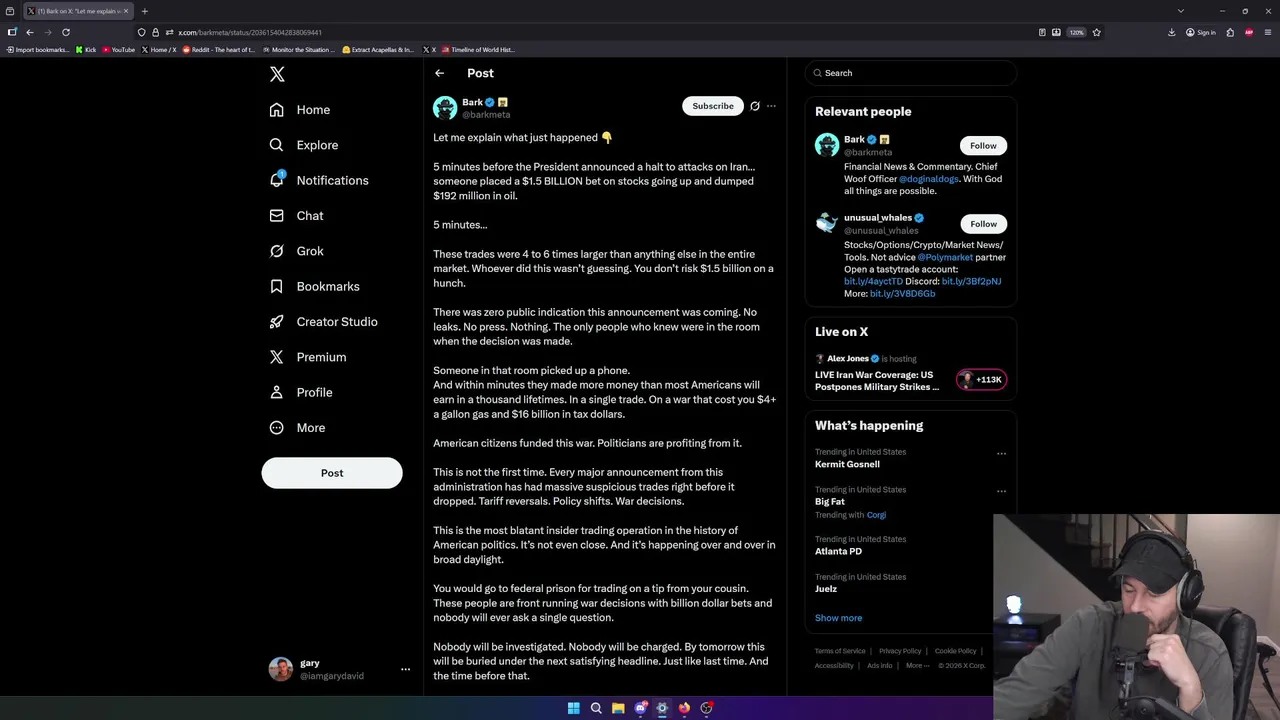Open Terms of Service link
Screen dimensions: 1280x720
tap(839, 651)
